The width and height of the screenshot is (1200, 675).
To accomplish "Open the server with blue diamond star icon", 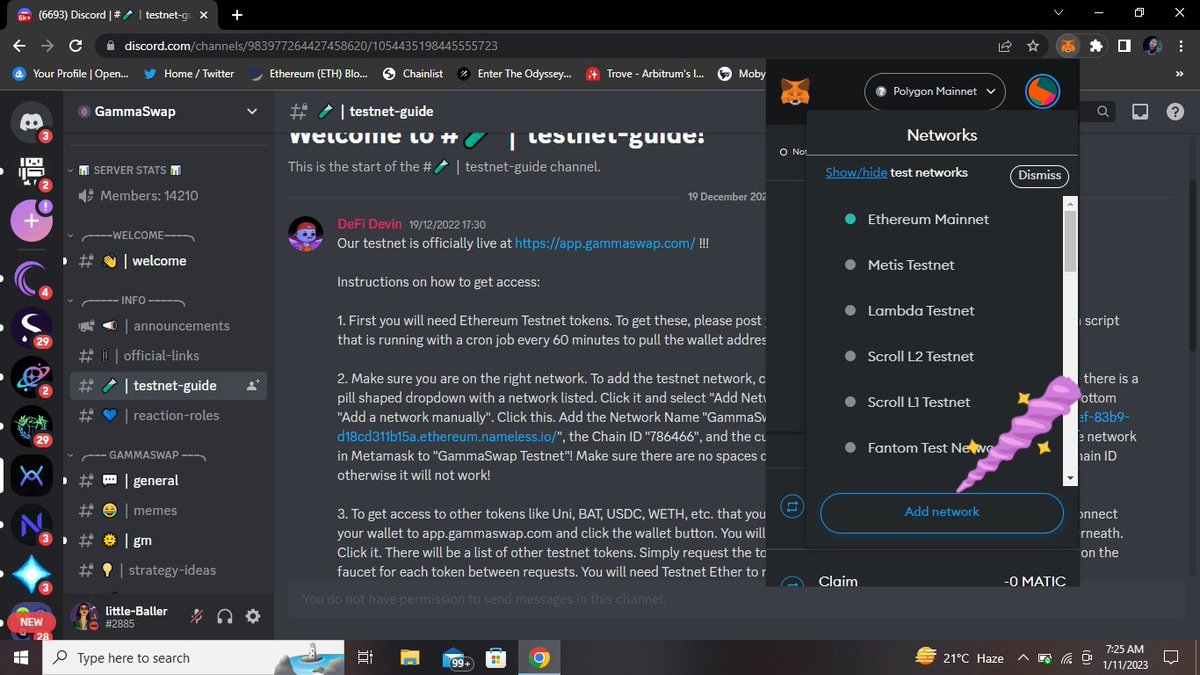I will 31,576.
